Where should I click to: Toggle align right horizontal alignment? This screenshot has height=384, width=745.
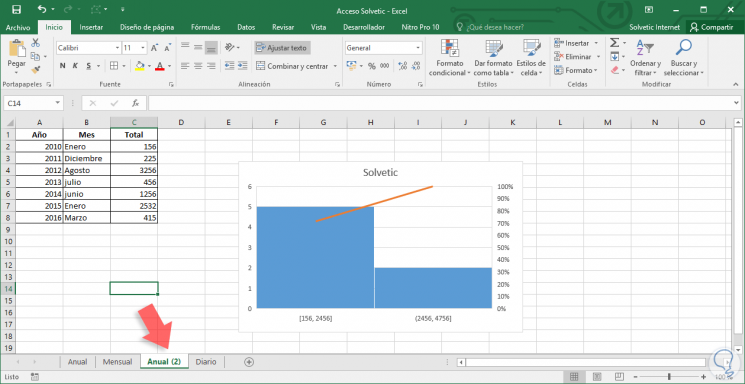coord(211,66)
